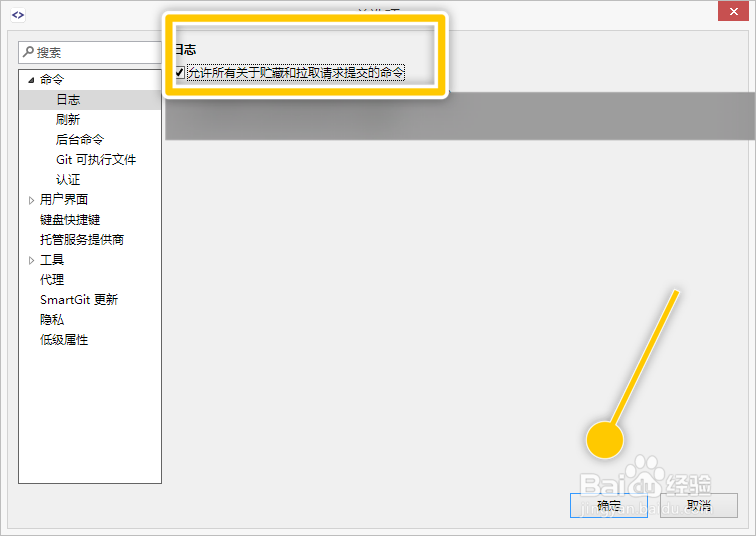Select the 日志 tree item
Image resolution: width=756 pixels, height=536 pixels.
[68, 100]
